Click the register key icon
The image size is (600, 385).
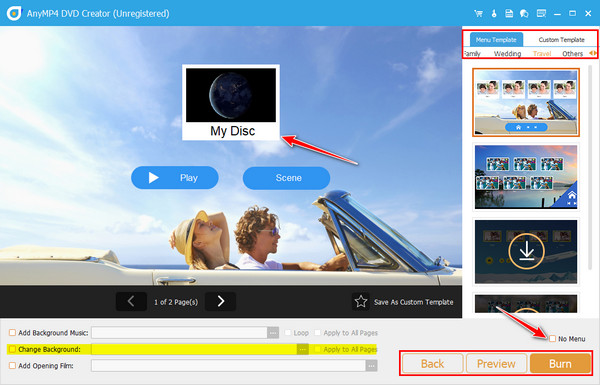tap(494, 14)
